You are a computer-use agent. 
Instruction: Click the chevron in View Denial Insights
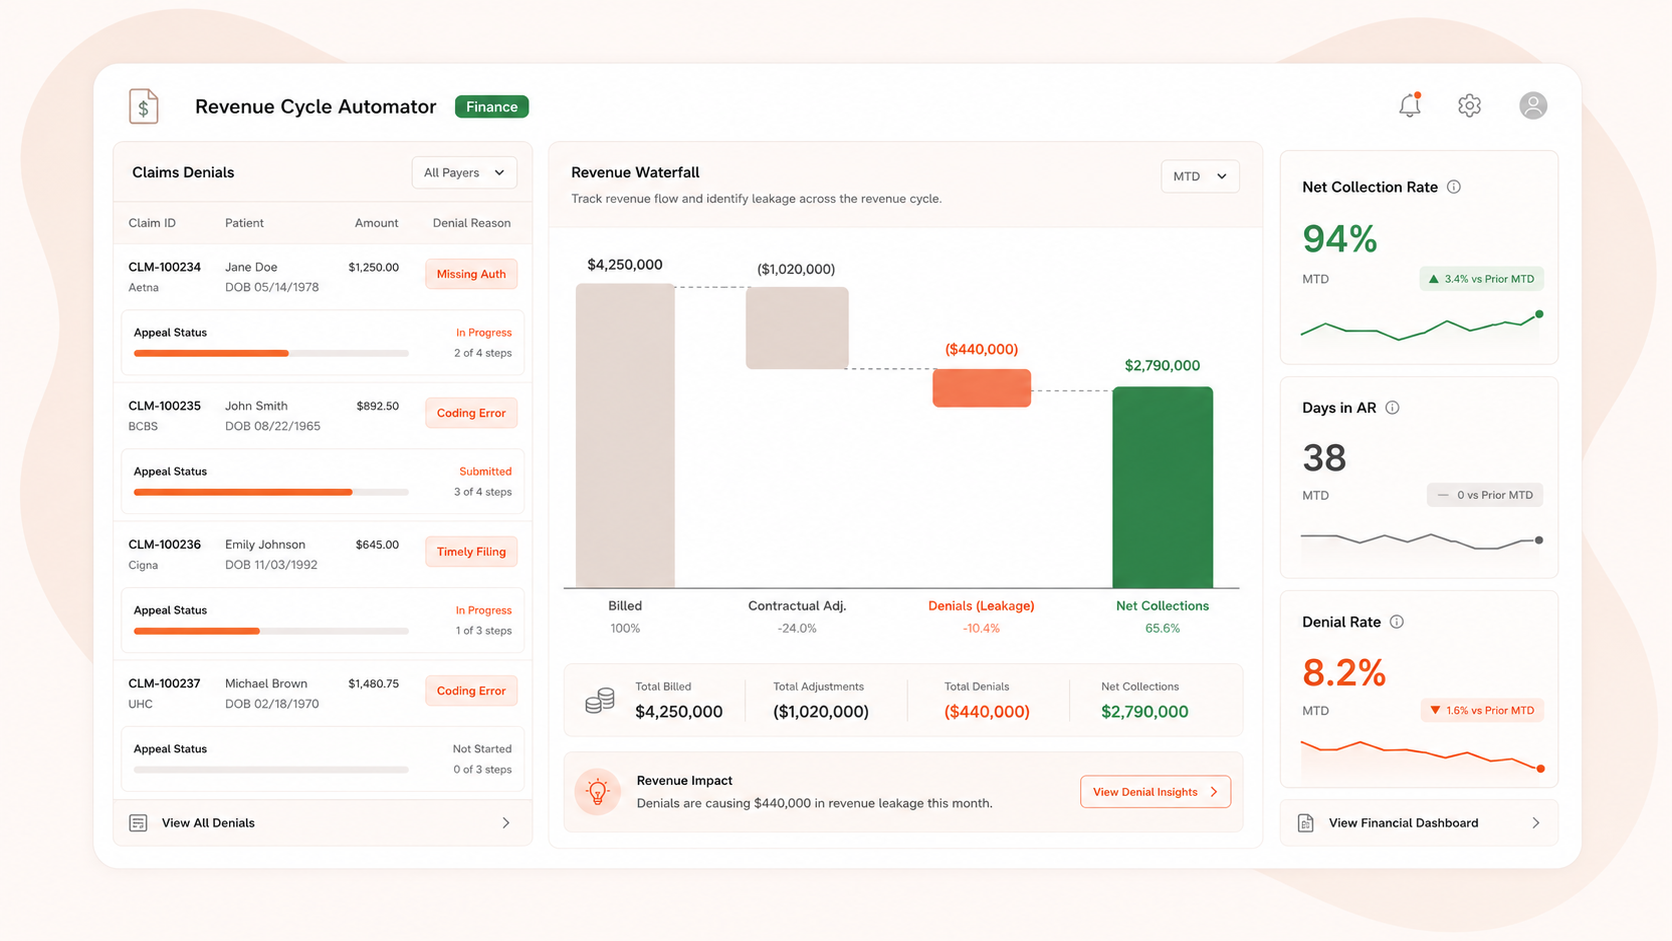[x=1214, y=792]
